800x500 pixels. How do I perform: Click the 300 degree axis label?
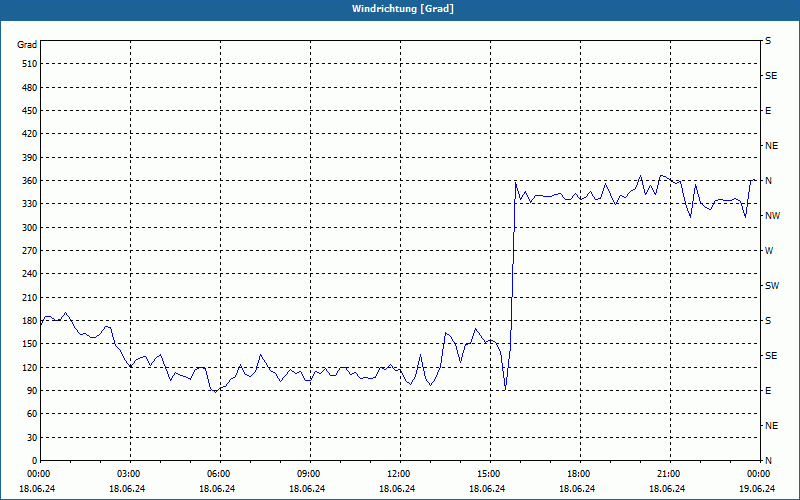tap(30, 228)
